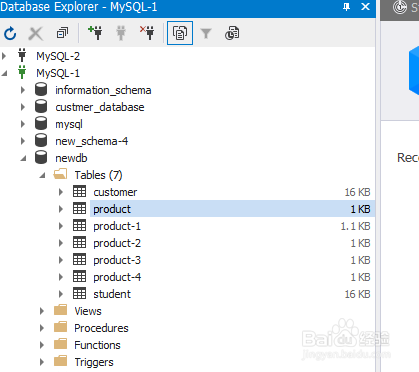This screenshot has height=372, width=419.
Task: Click the MySQL-2 black plug icon
Action: coord(22,55)
